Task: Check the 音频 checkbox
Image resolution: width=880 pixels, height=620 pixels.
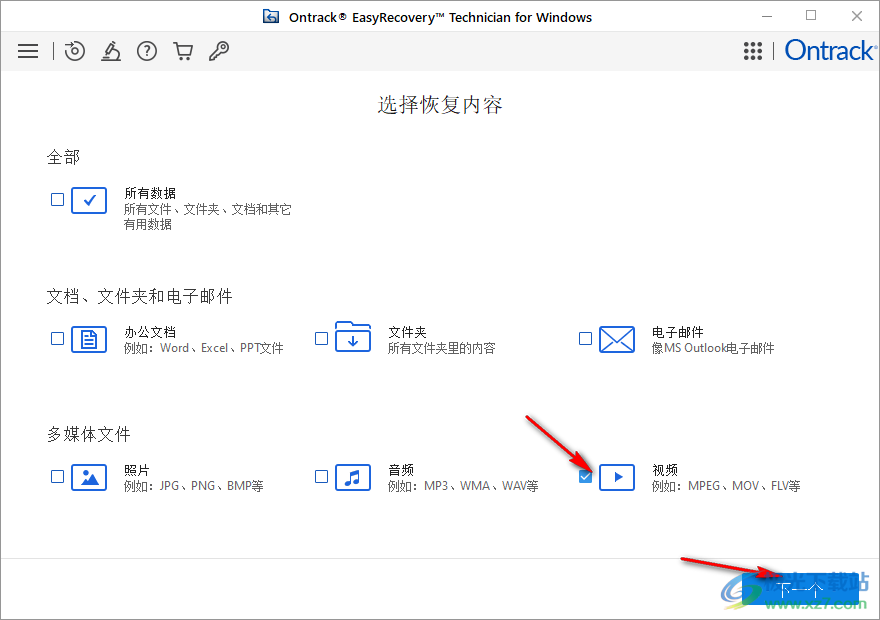Action: [321, 476]
